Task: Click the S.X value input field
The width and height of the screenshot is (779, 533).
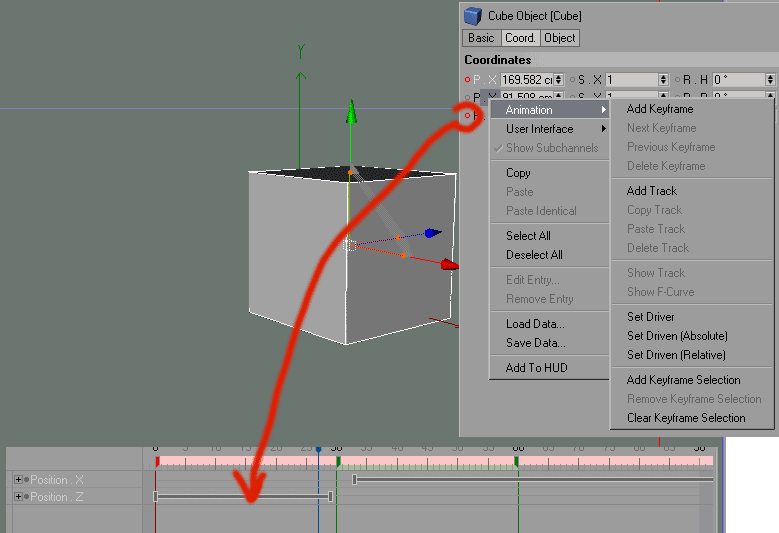Action: click(630, 80)
